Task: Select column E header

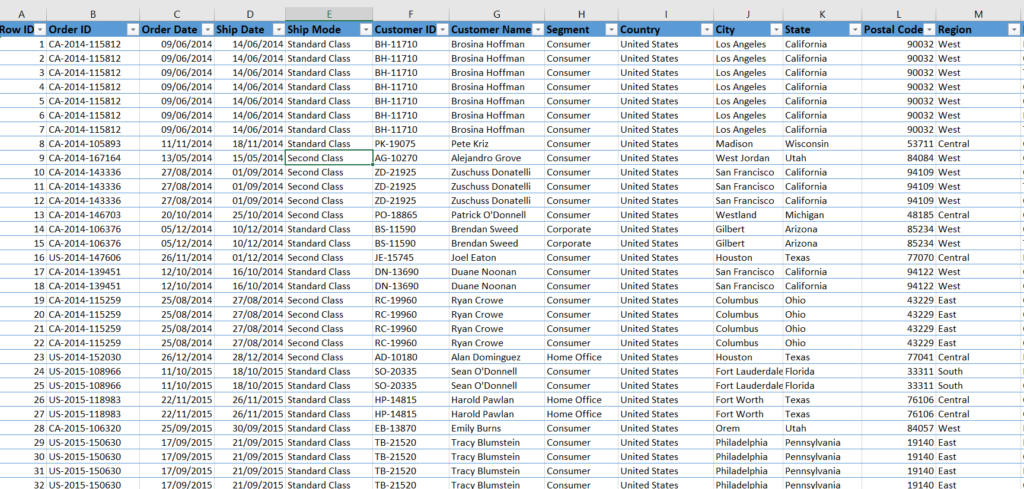Action: (x=329, y=14)
